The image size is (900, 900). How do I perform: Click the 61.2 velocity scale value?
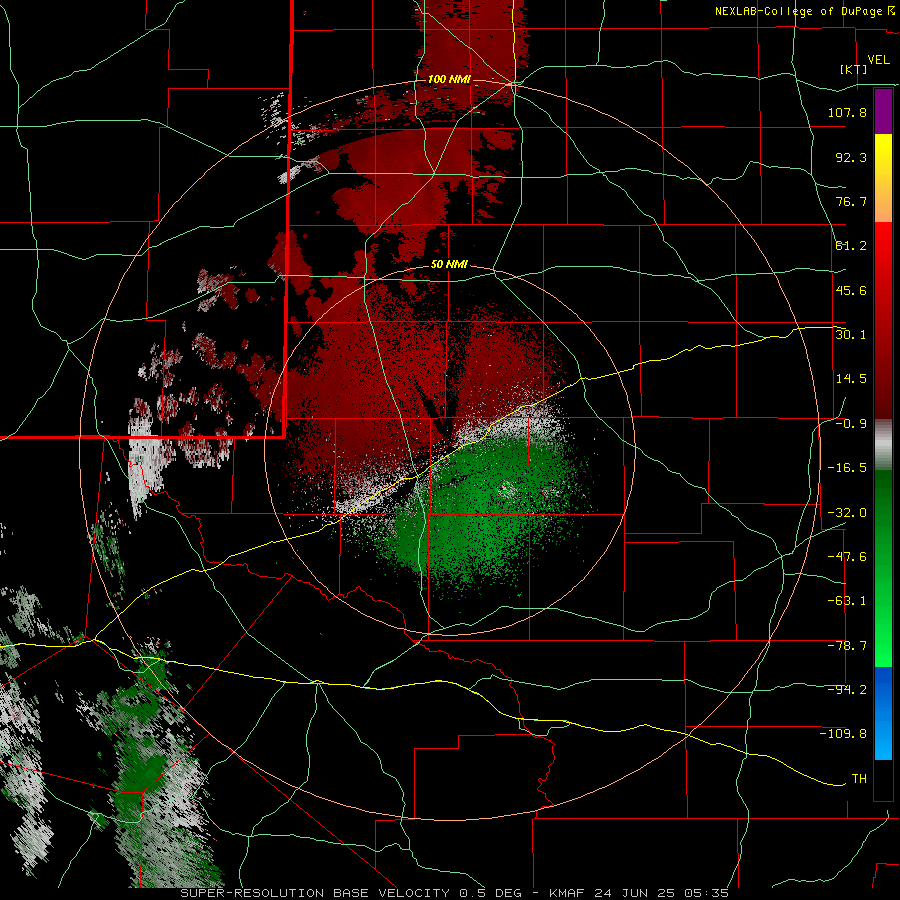[x=851, y=246]
